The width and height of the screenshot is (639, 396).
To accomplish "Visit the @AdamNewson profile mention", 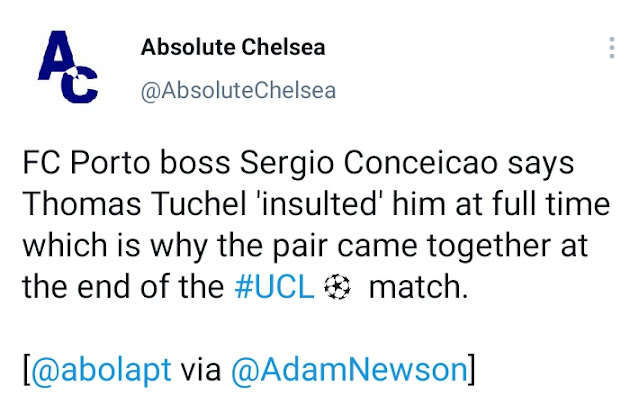I will click(x=349, y=370).
